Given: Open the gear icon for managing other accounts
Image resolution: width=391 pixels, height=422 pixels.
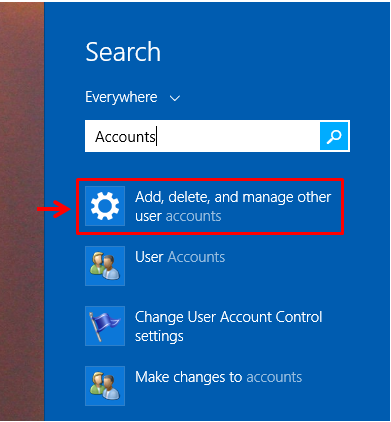Looking at the screenshot, I should (x=105, y=206).
